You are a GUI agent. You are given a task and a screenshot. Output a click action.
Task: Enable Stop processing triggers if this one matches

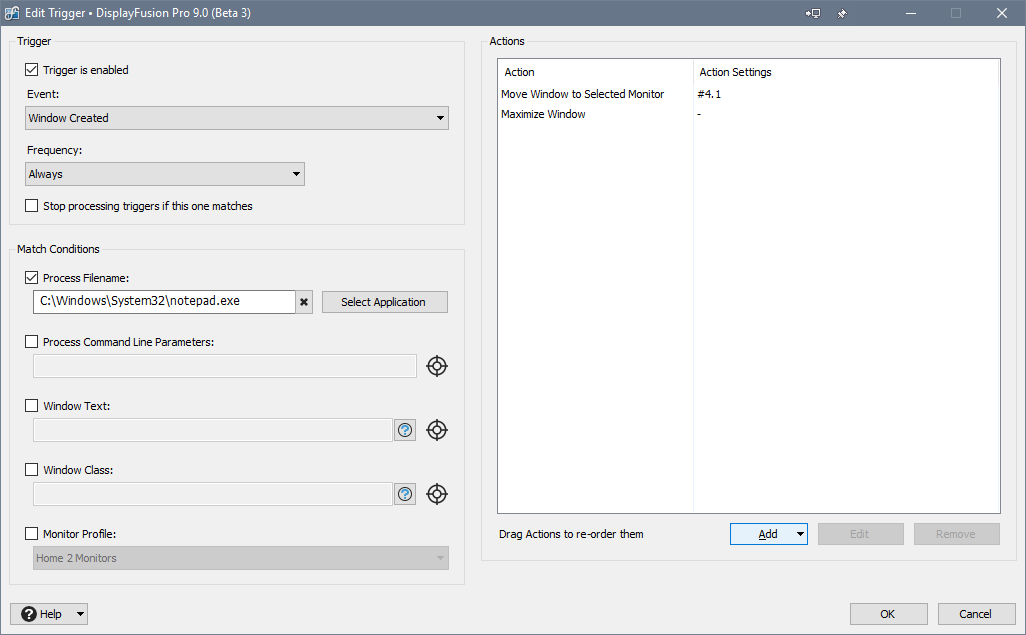coord(32,206)
